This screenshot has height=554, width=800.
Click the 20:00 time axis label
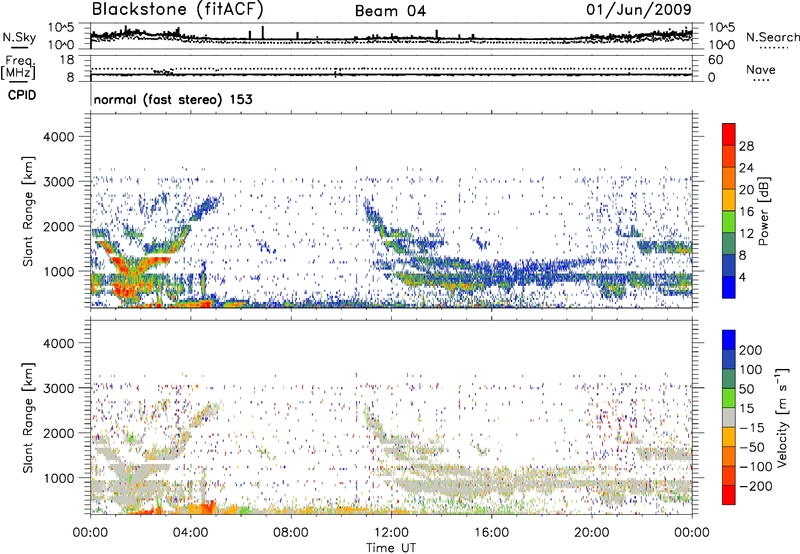(592, 533)
